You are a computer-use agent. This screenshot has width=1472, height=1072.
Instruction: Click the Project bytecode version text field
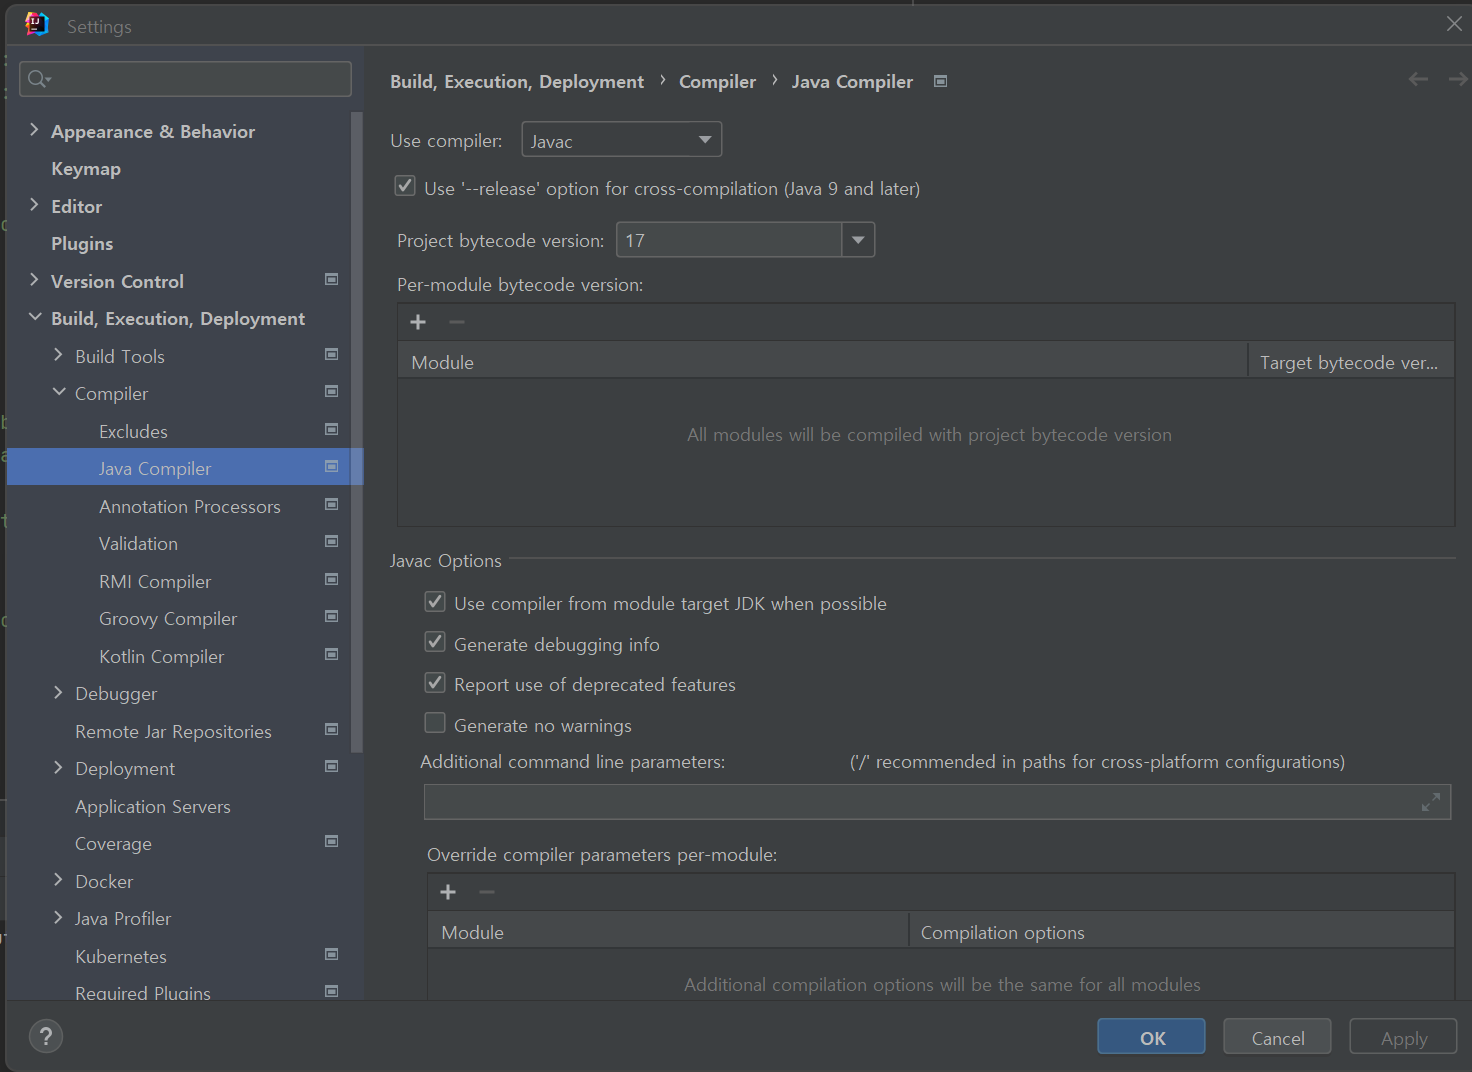click(x=729, y=240)
